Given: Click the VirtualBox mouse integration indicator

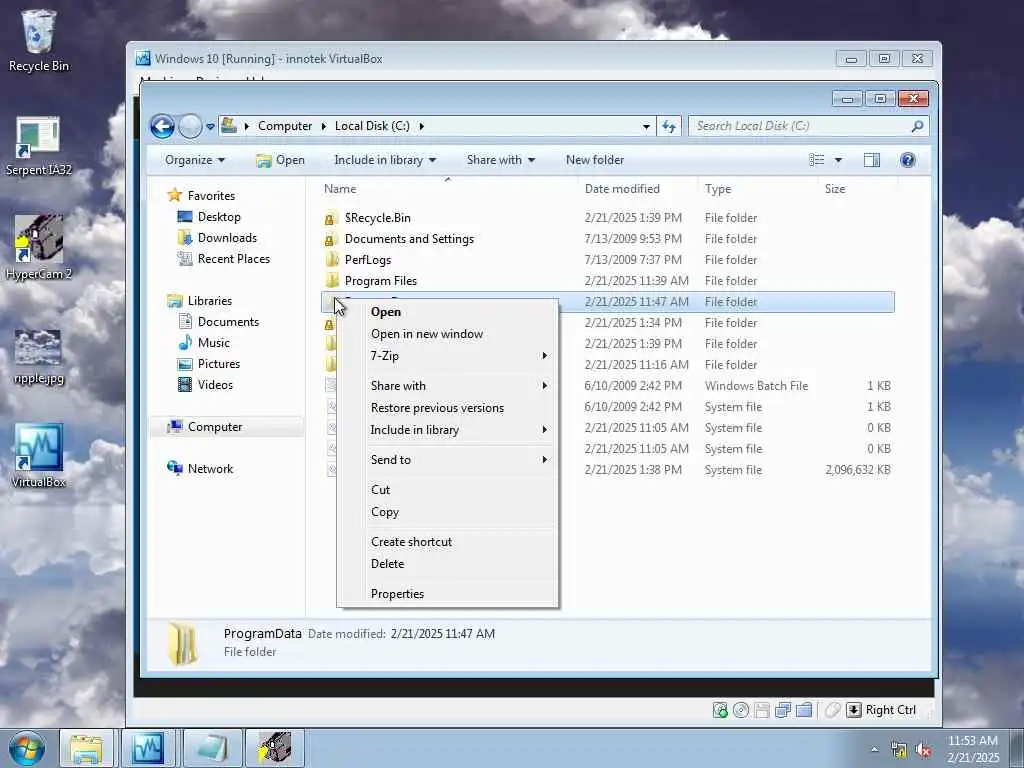Looking at the screenshot, I should click(832, 710).
